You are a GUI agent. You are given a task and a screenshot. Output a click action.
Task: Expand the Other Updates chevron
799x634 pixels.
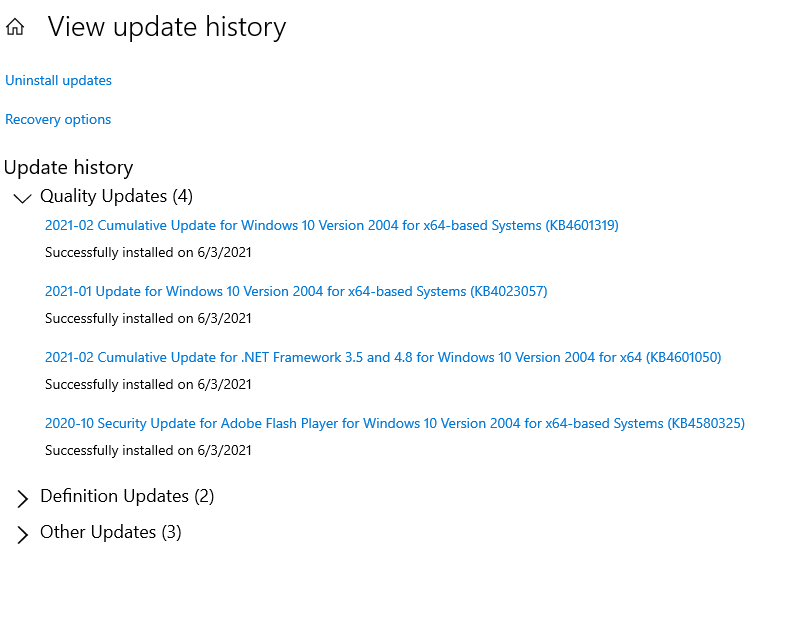[x=22, y=534]
